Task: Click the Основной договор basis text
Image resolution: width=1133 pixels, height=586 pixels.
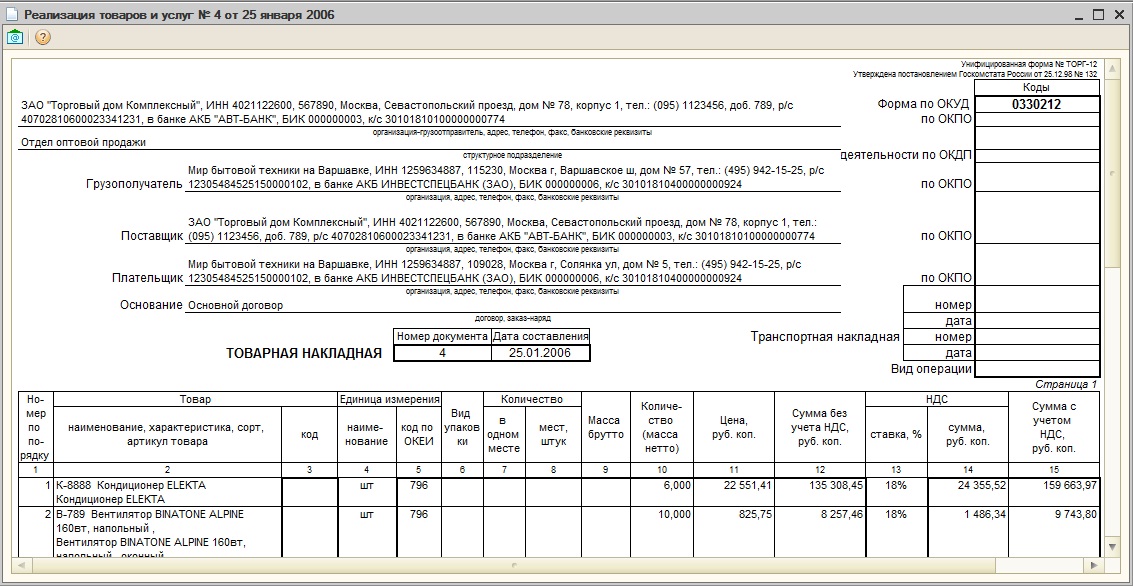Action: point(236,305)
